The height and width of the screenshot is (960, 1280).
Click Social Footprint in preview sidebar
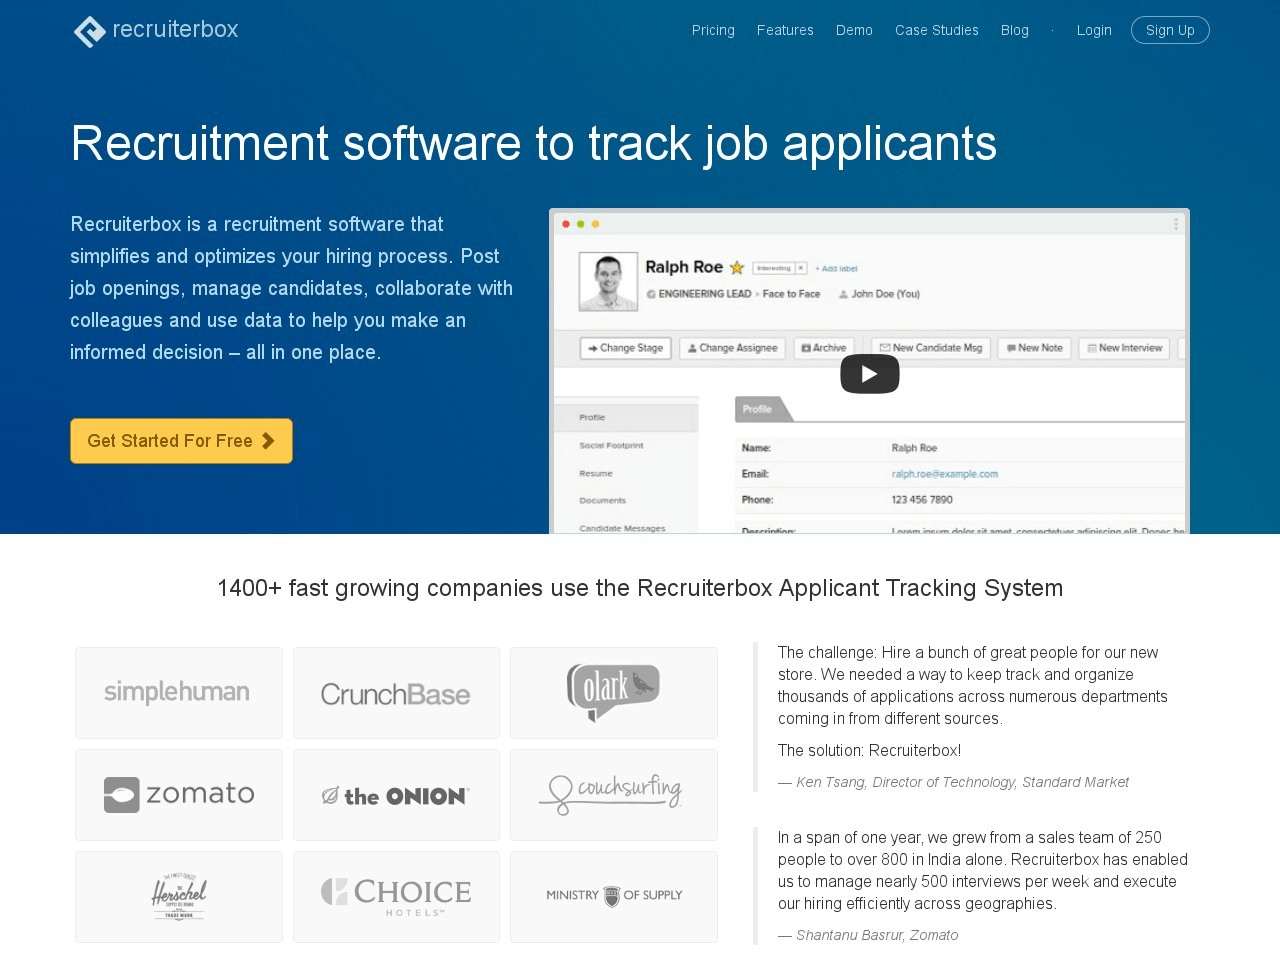tap(611, 445)
